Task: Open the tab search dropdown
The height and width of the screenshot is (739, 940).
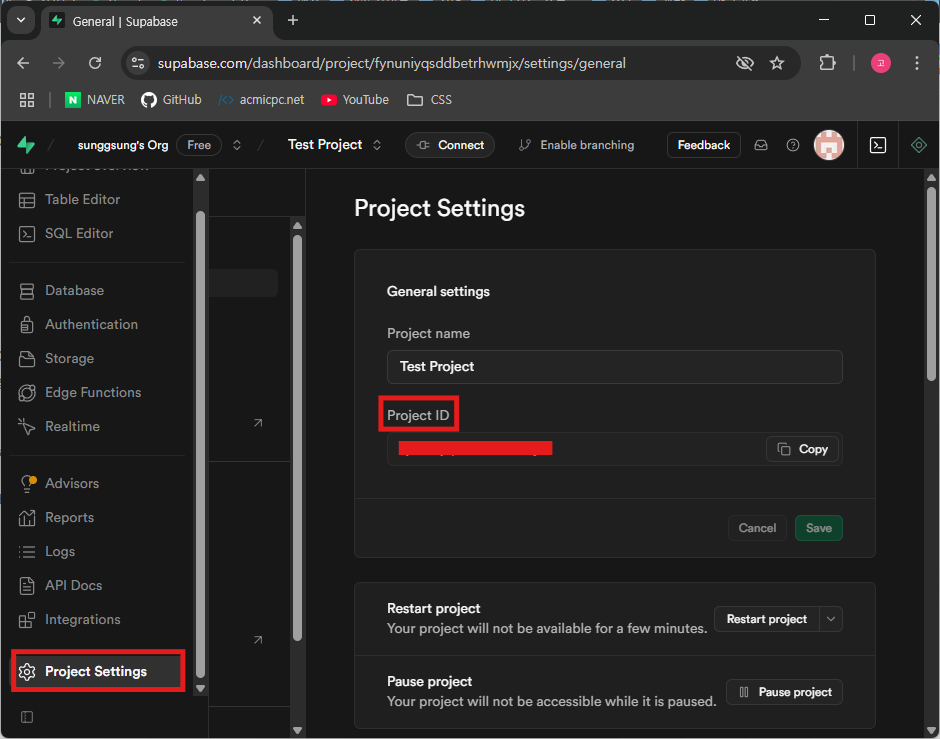Action: [21, 20]
